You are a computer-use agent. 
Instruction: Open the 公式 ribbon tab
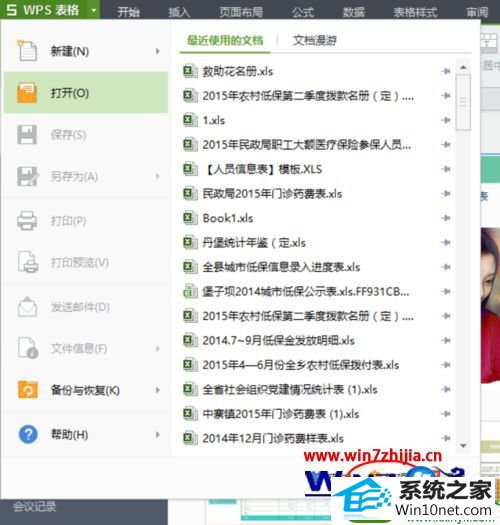pos(303,12)
